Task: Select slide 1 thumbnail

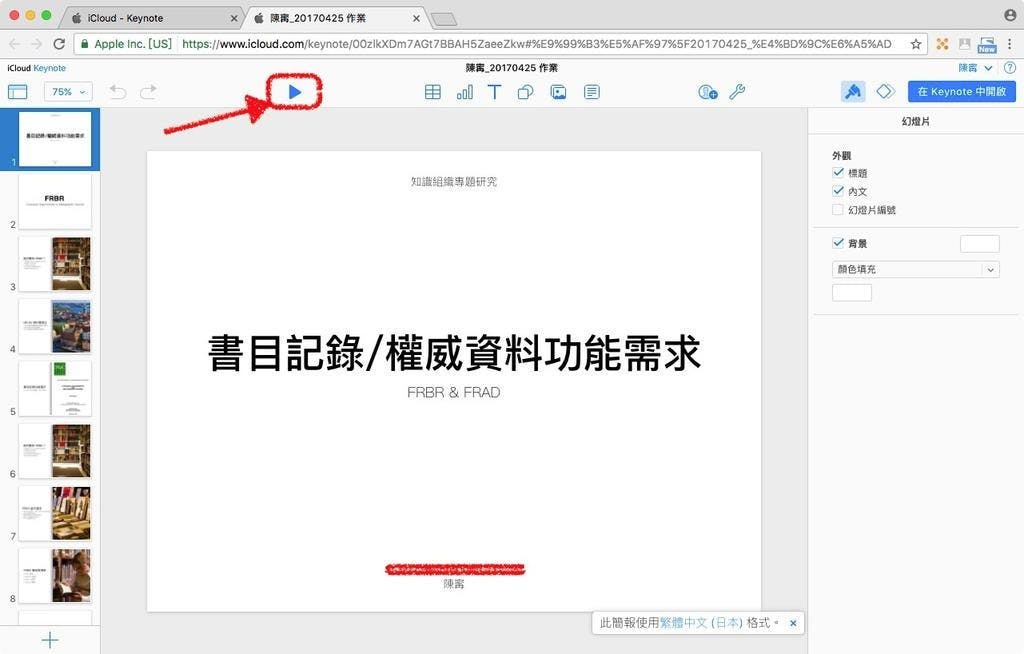Action: tap(55, 139)
